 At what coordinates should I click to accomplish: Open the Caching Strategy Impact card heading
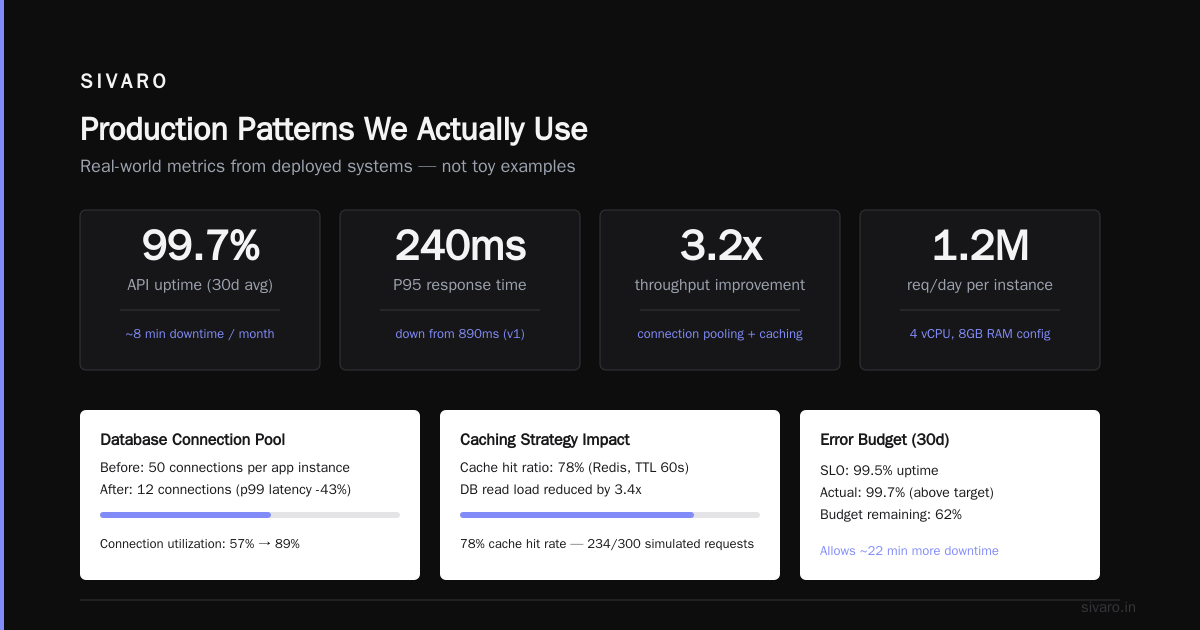[x=545, y=439]
